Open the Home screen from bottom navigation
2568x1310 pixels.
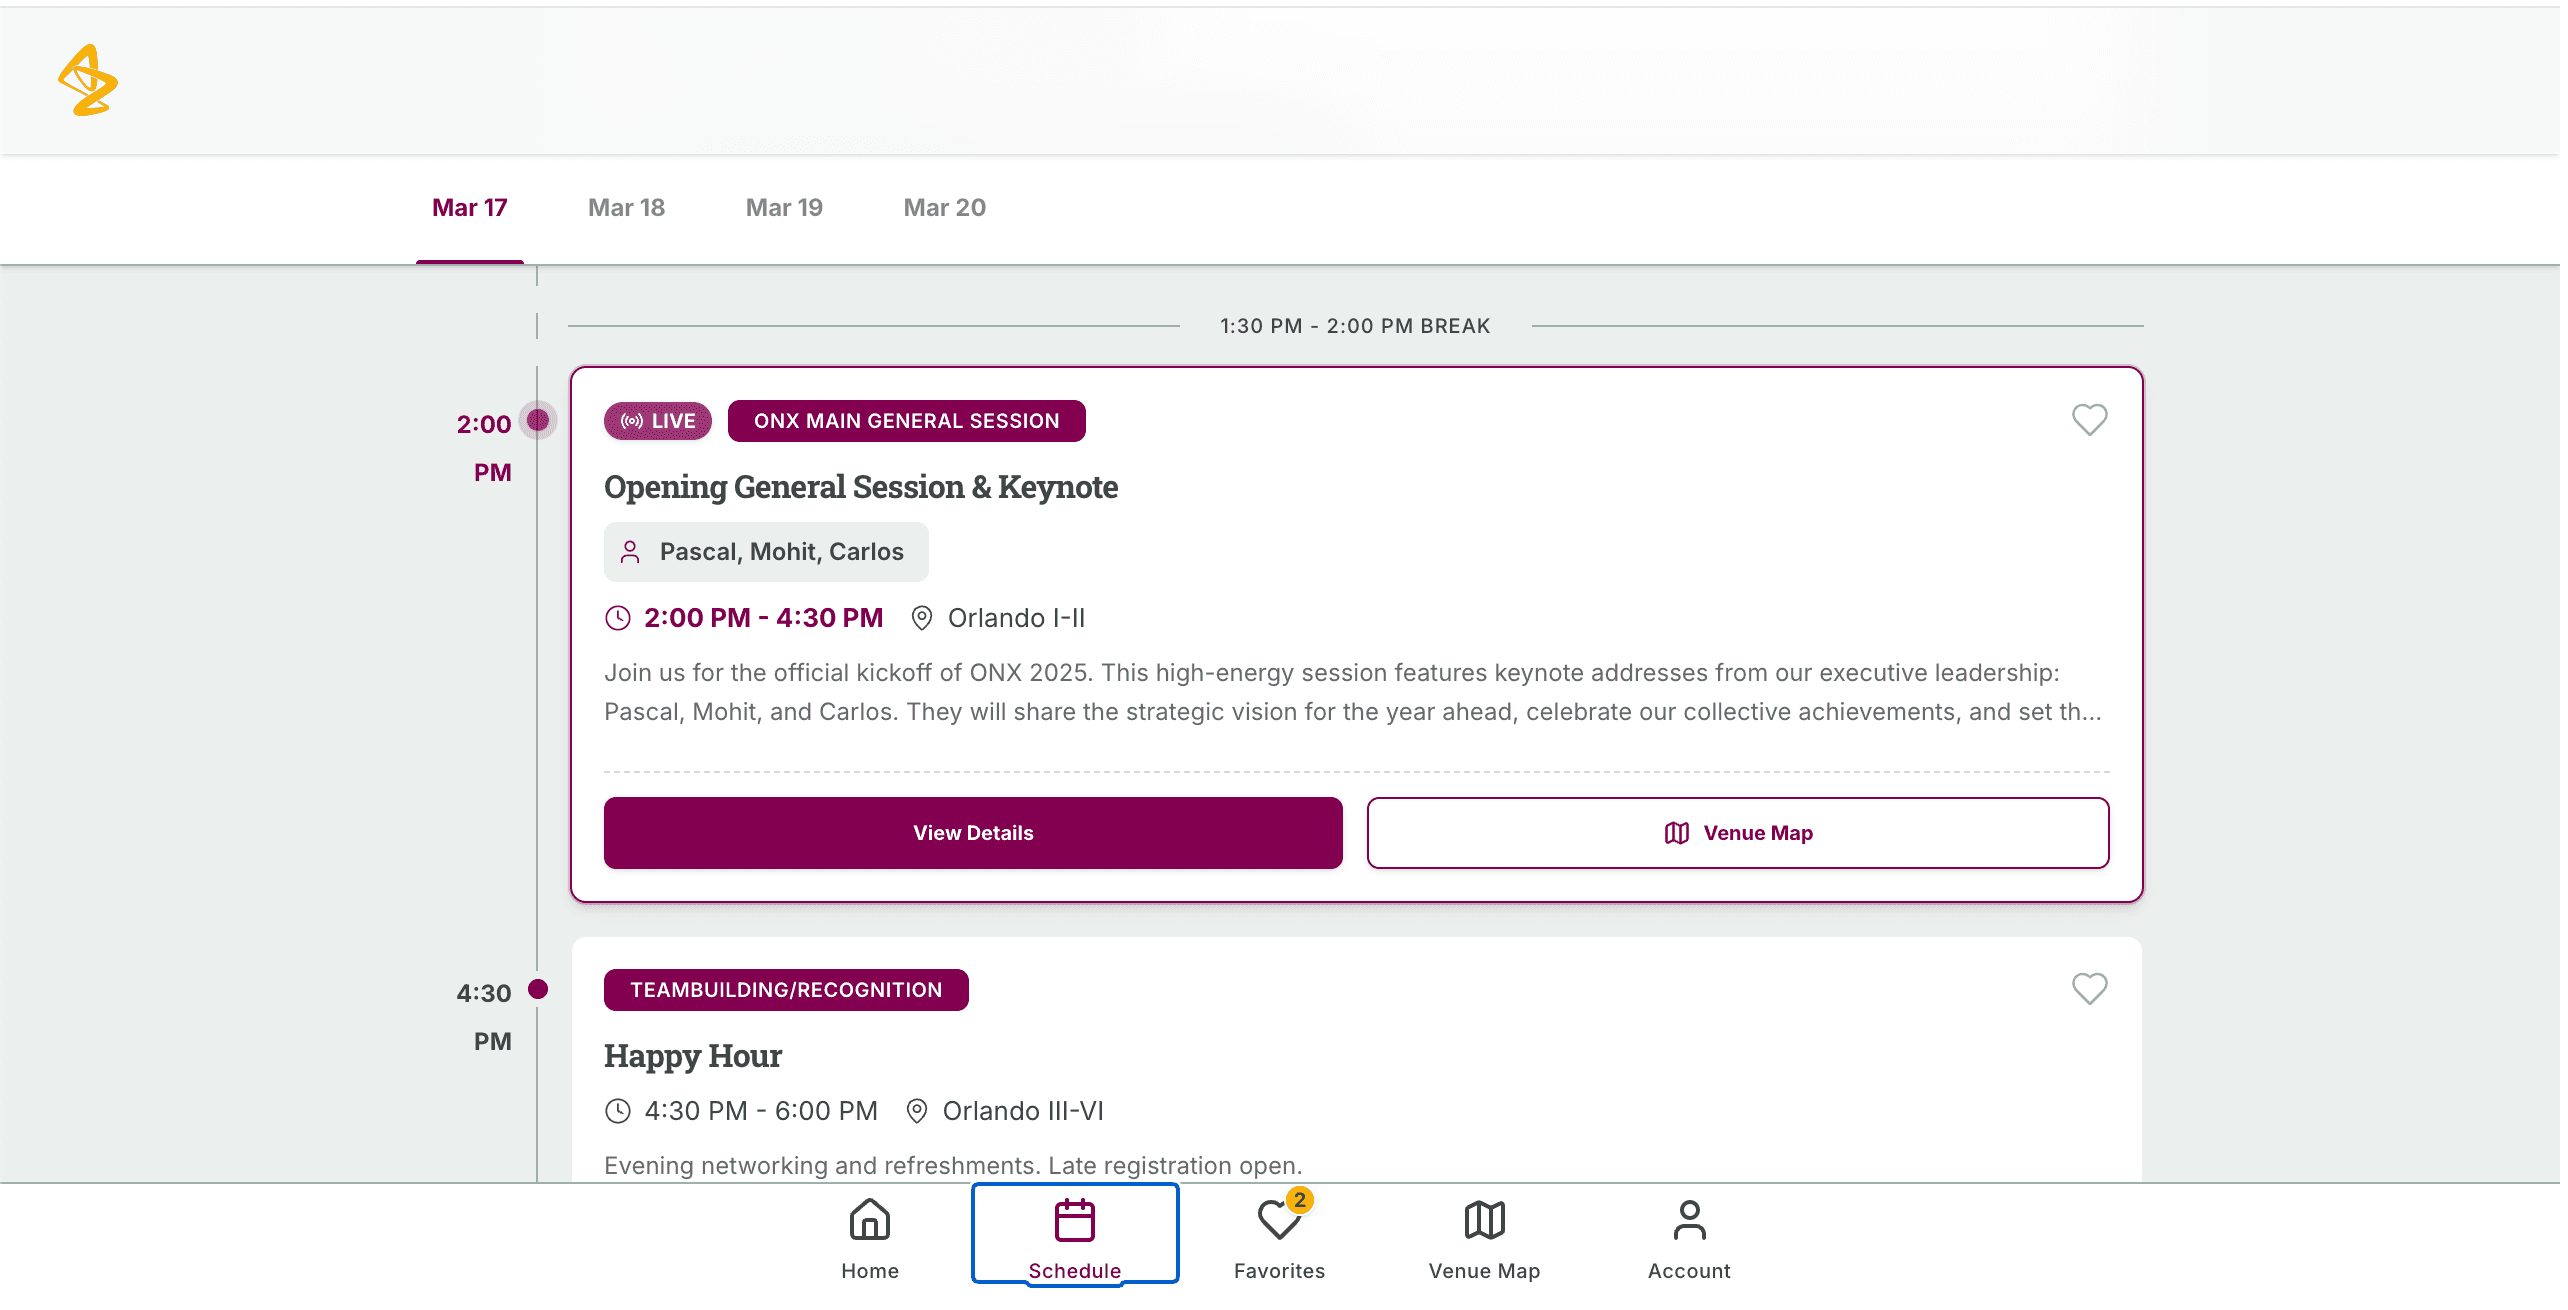coord(868,1234)
